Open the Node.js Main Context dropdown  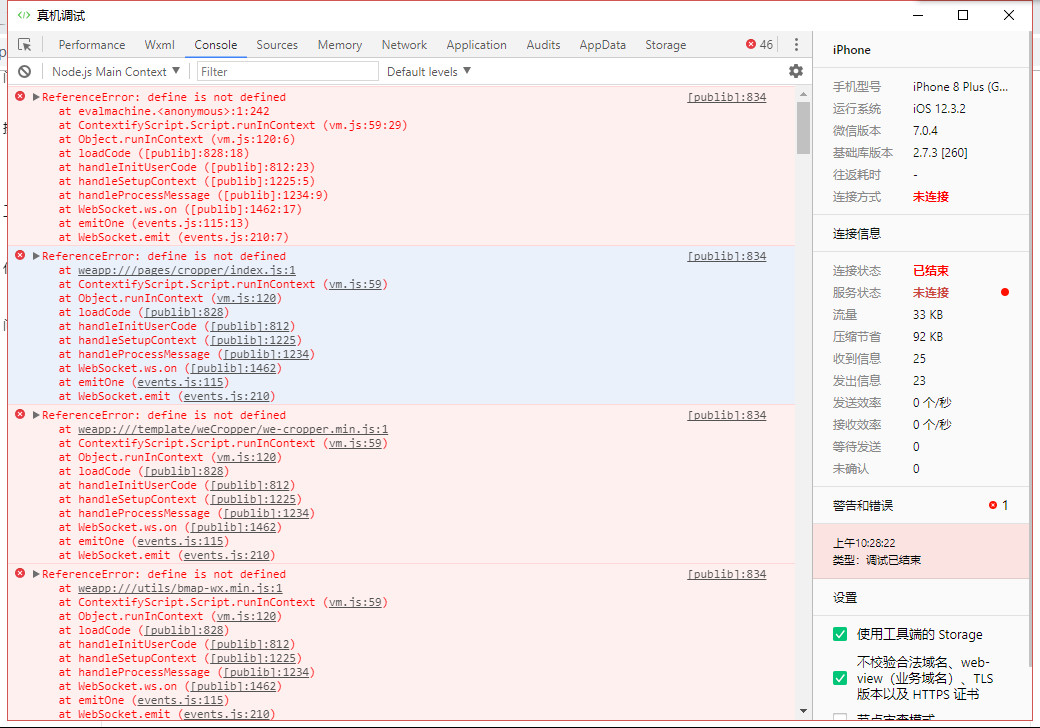pyautogui.click(x=116, y=72)
